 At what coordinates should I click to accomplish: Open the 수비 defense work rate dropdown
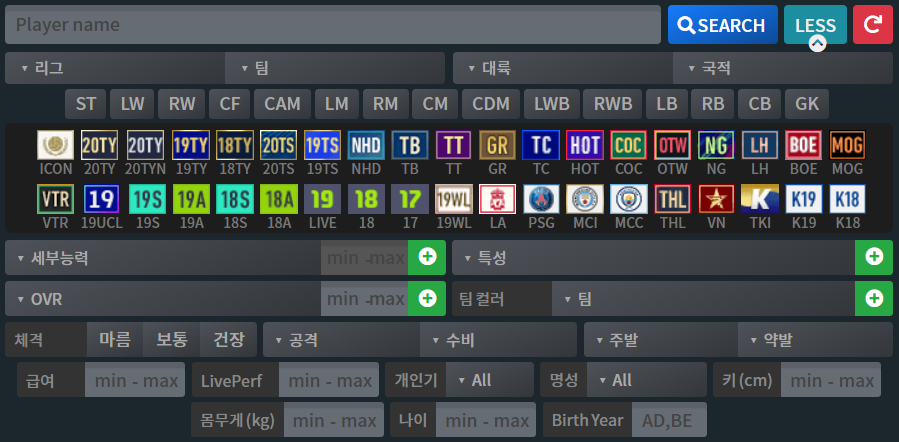click(x=498, y=339)
